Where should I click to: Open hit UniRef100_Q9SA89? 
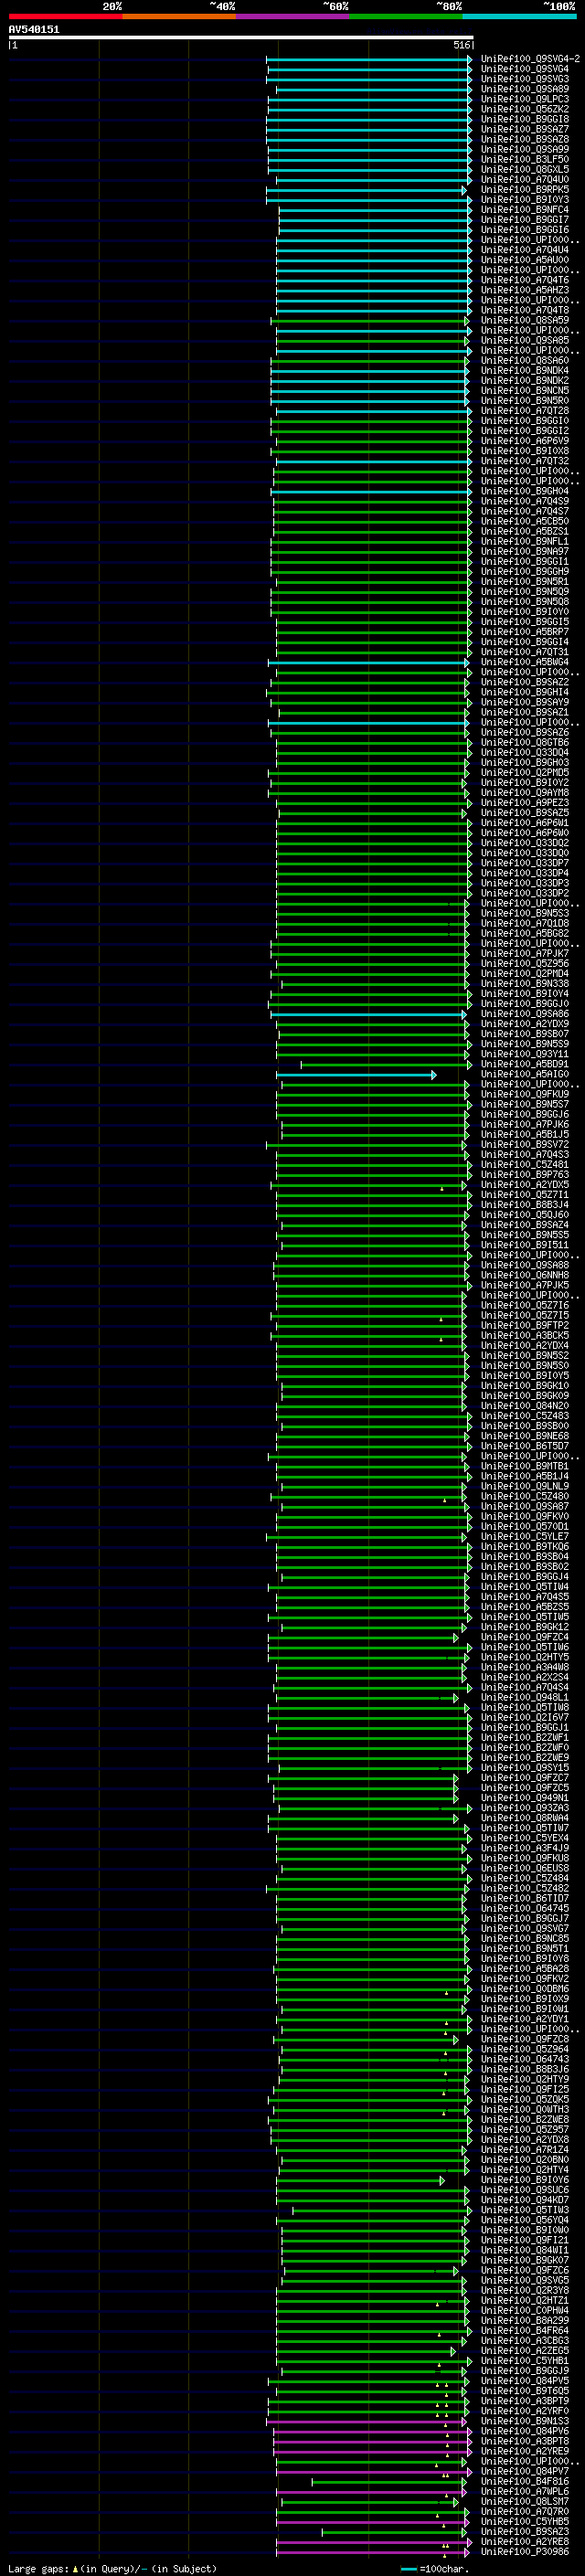click(x=525, y=89)
